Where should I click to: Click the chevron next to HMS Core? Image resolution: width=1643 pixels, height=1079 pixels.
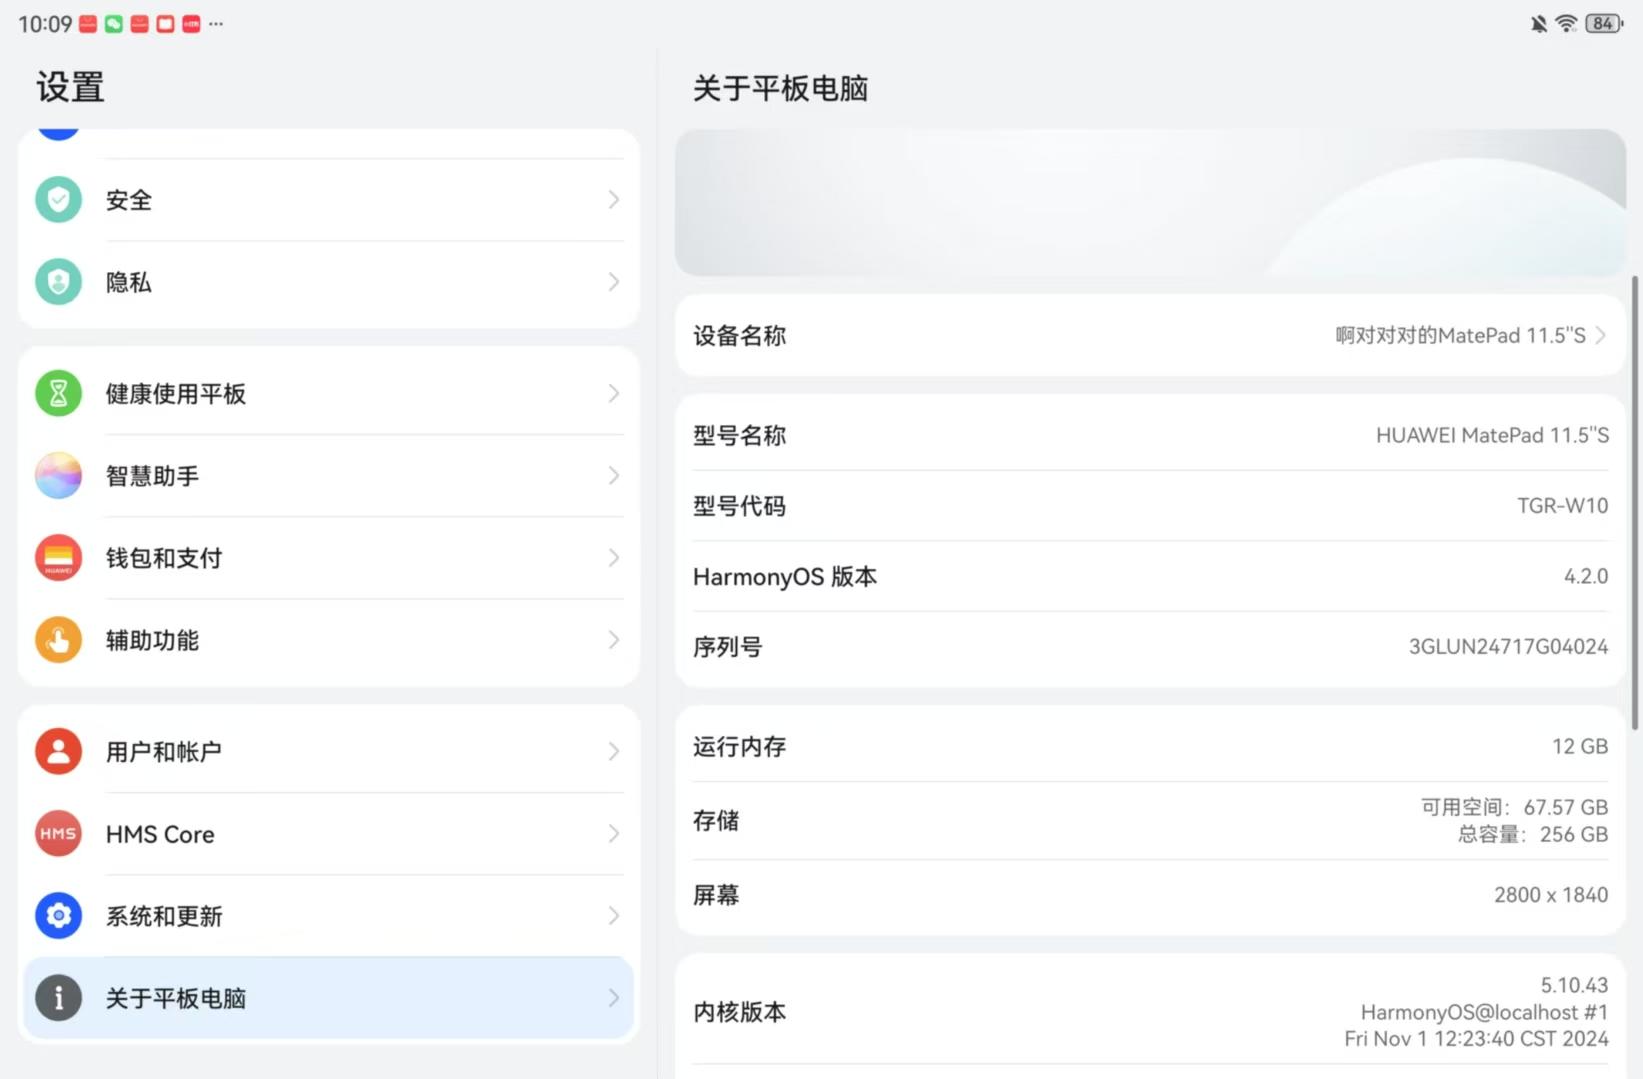[x=613, y=834]
